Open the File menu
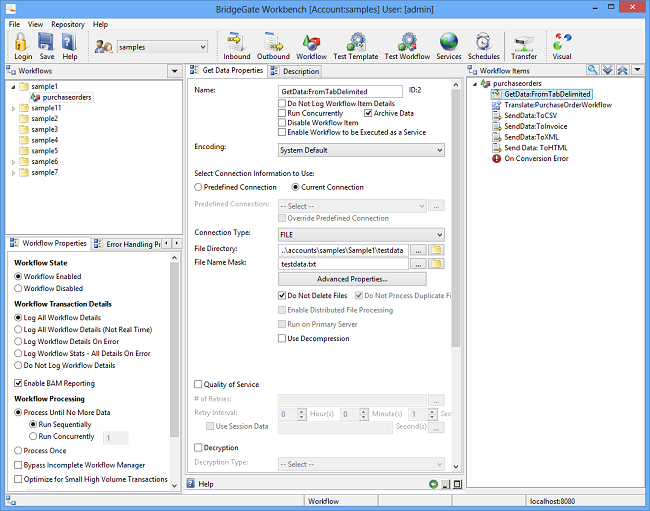650x511 pixels. pyautogui.click(x=14, y=24)
